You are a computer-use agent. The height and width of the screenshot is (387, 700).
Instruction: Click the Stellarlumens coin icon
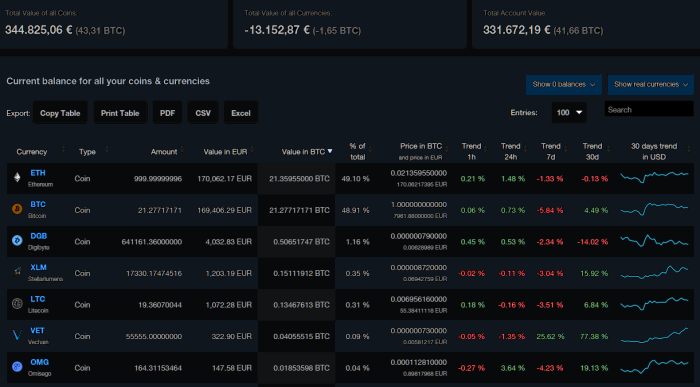[17, 272]
